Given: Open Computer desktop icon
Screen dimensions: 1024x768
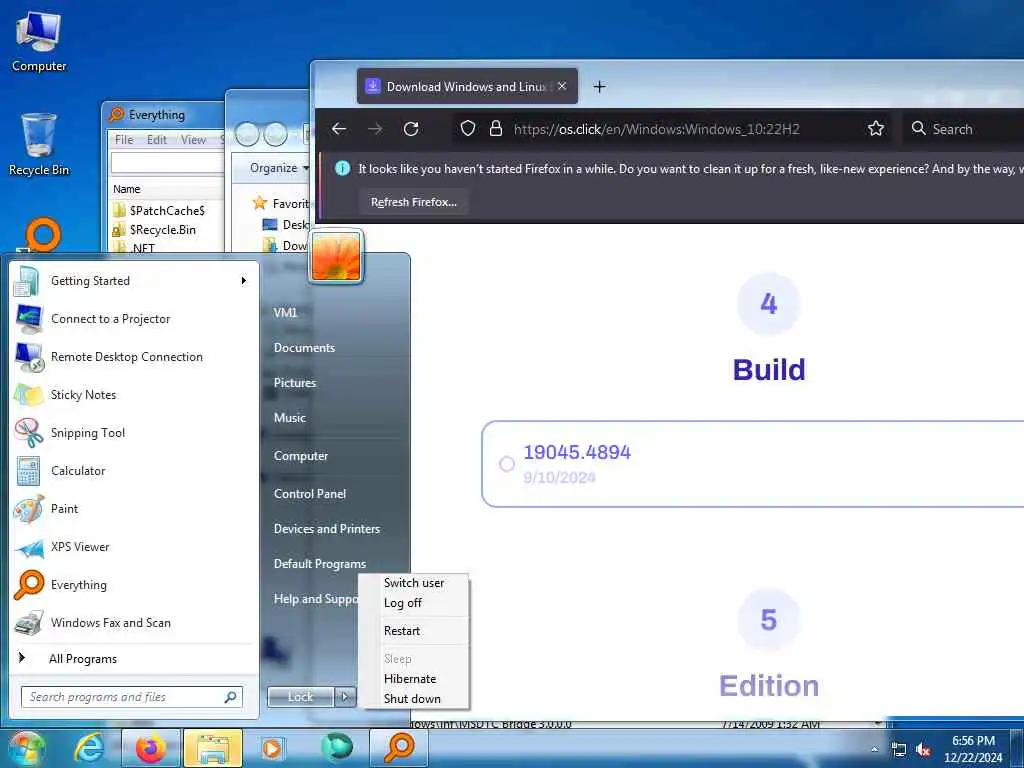Looking at the screenshot, I should [39, 41].
